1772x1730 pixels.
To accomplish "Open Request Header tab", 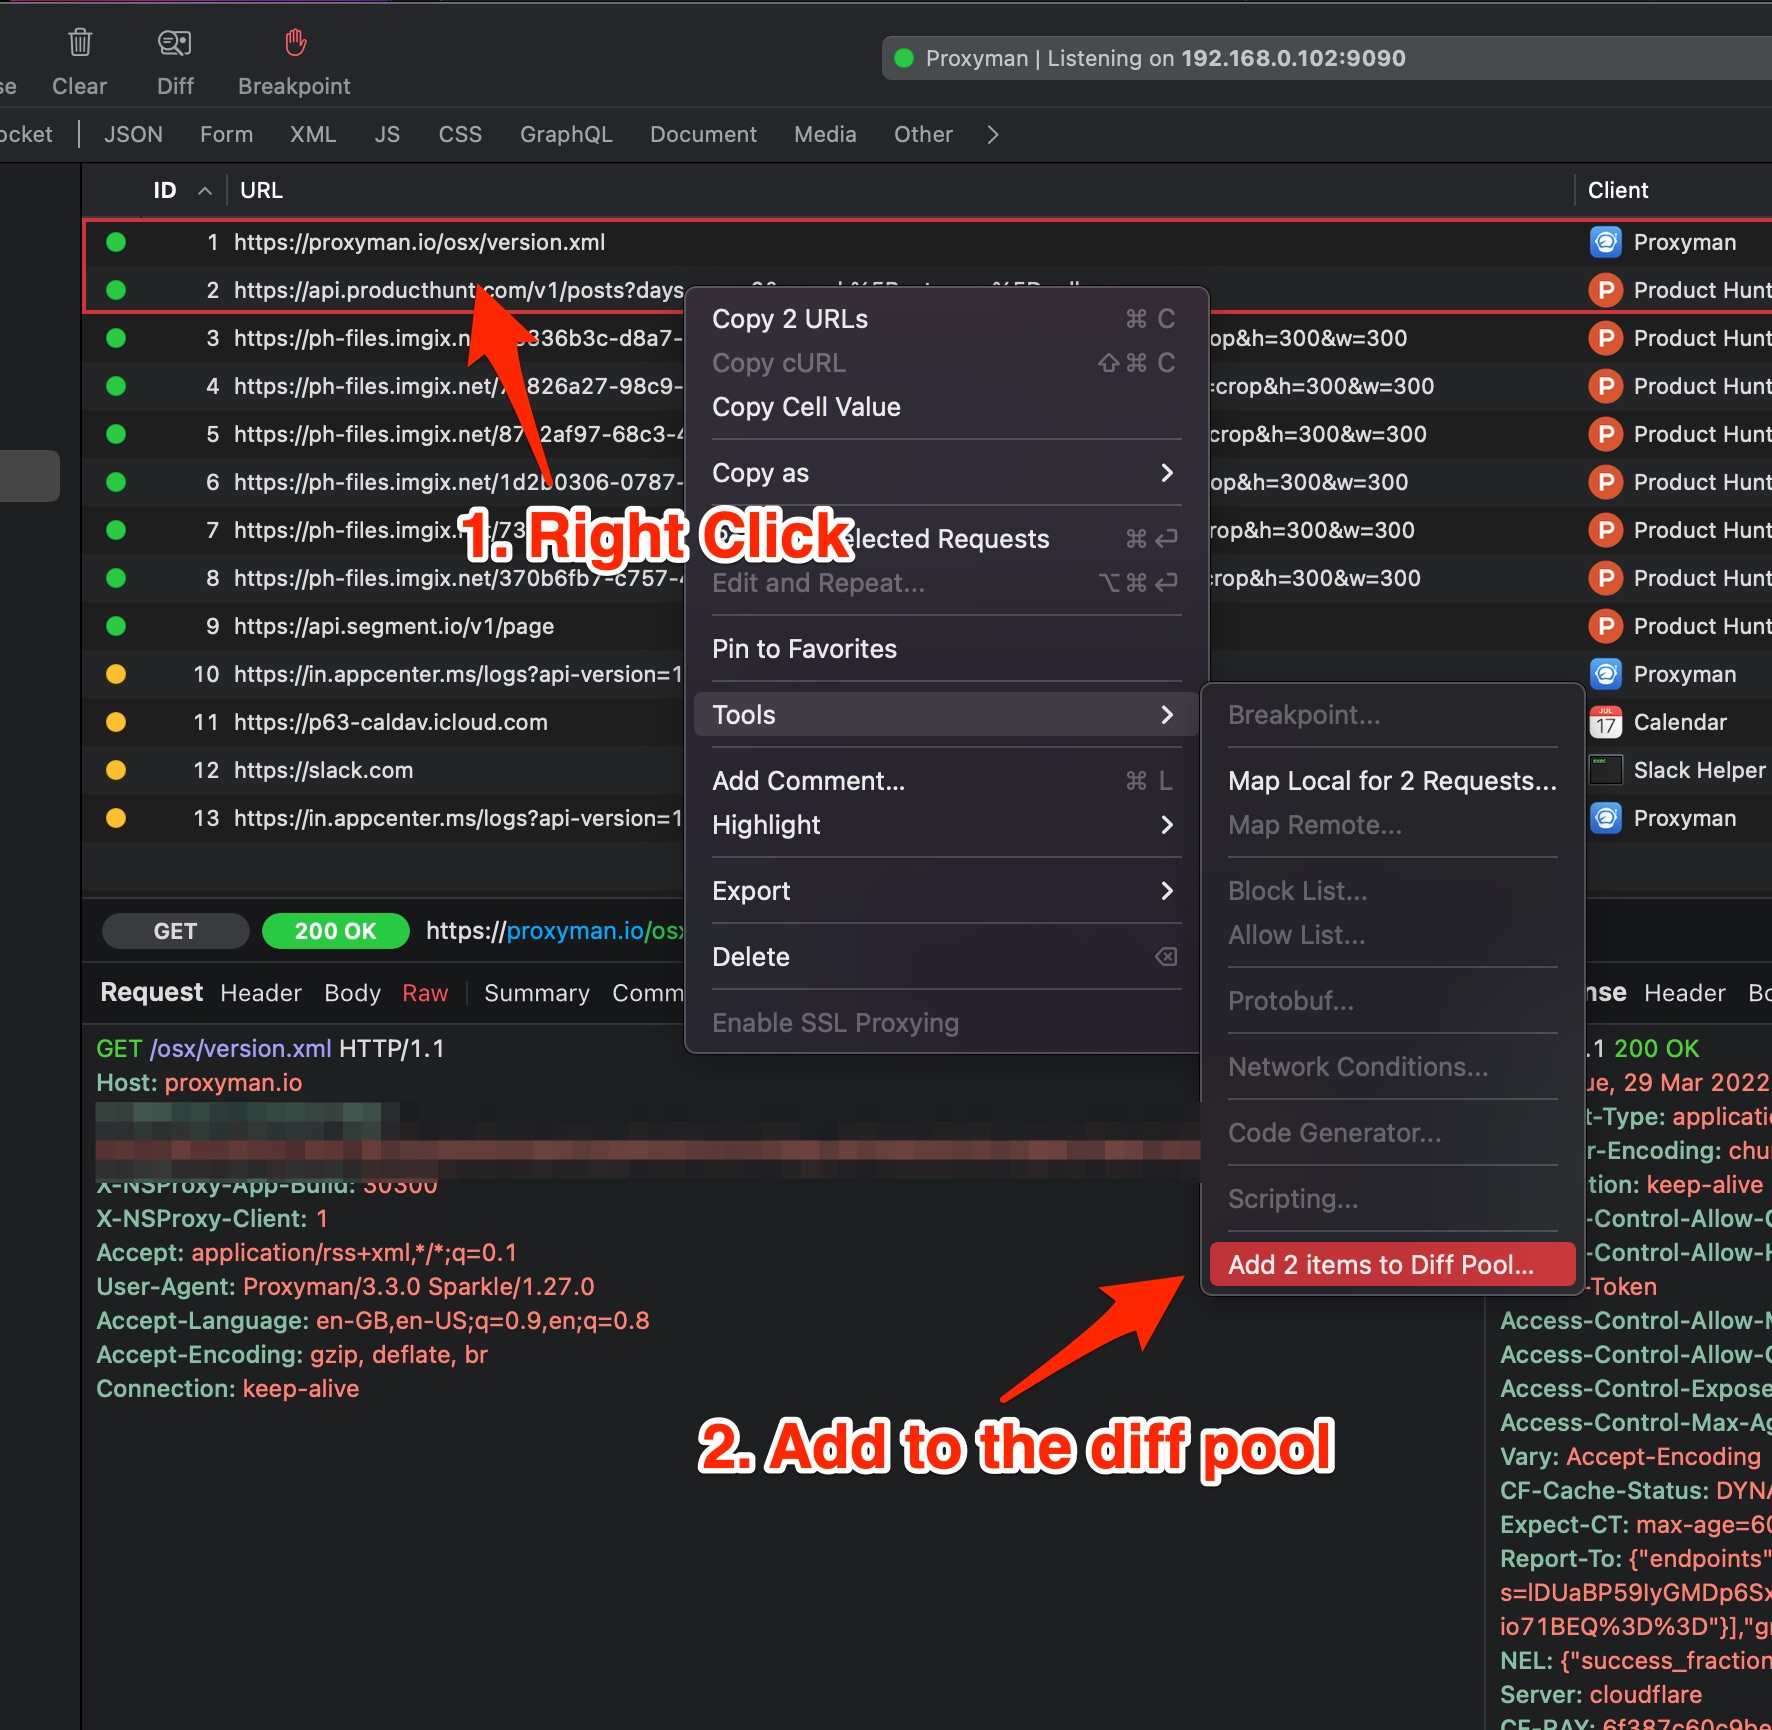I will 261,993.
